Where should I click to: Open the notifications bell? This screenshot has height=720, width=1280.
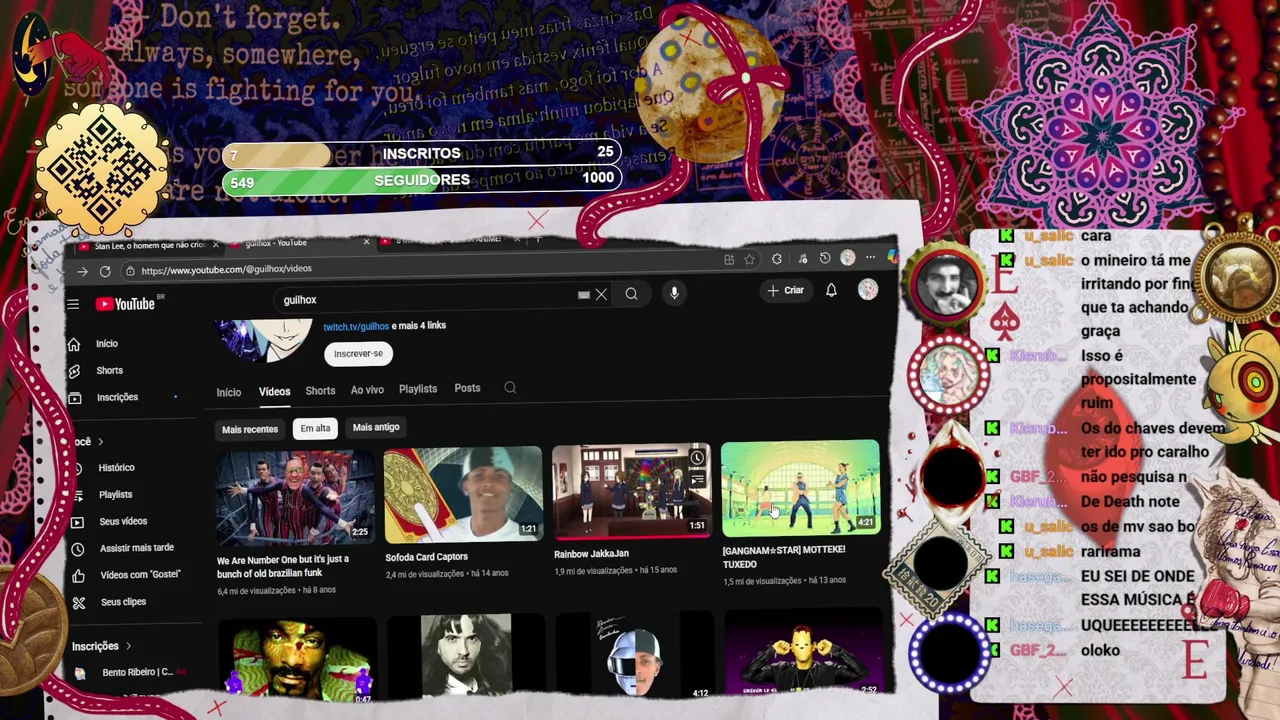tap(831, 290)
